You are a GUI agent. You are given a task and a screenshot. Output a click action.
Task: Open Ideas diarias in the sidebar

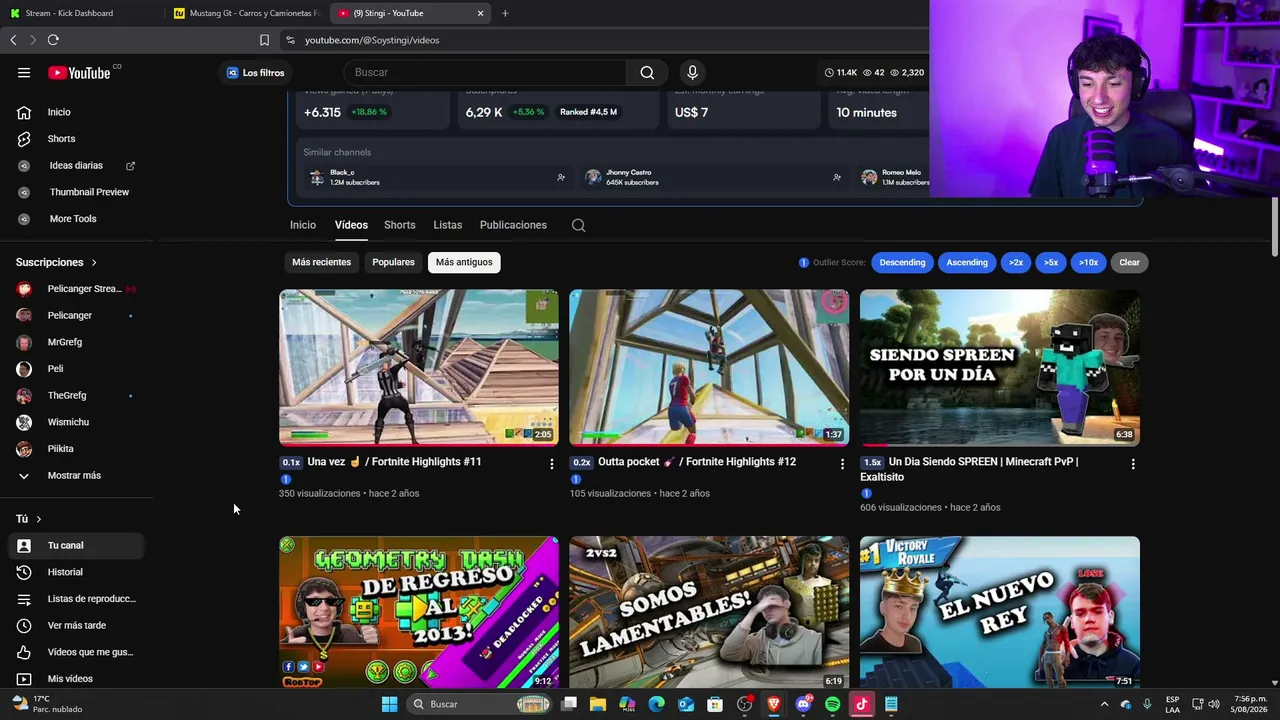pos(78,166)
